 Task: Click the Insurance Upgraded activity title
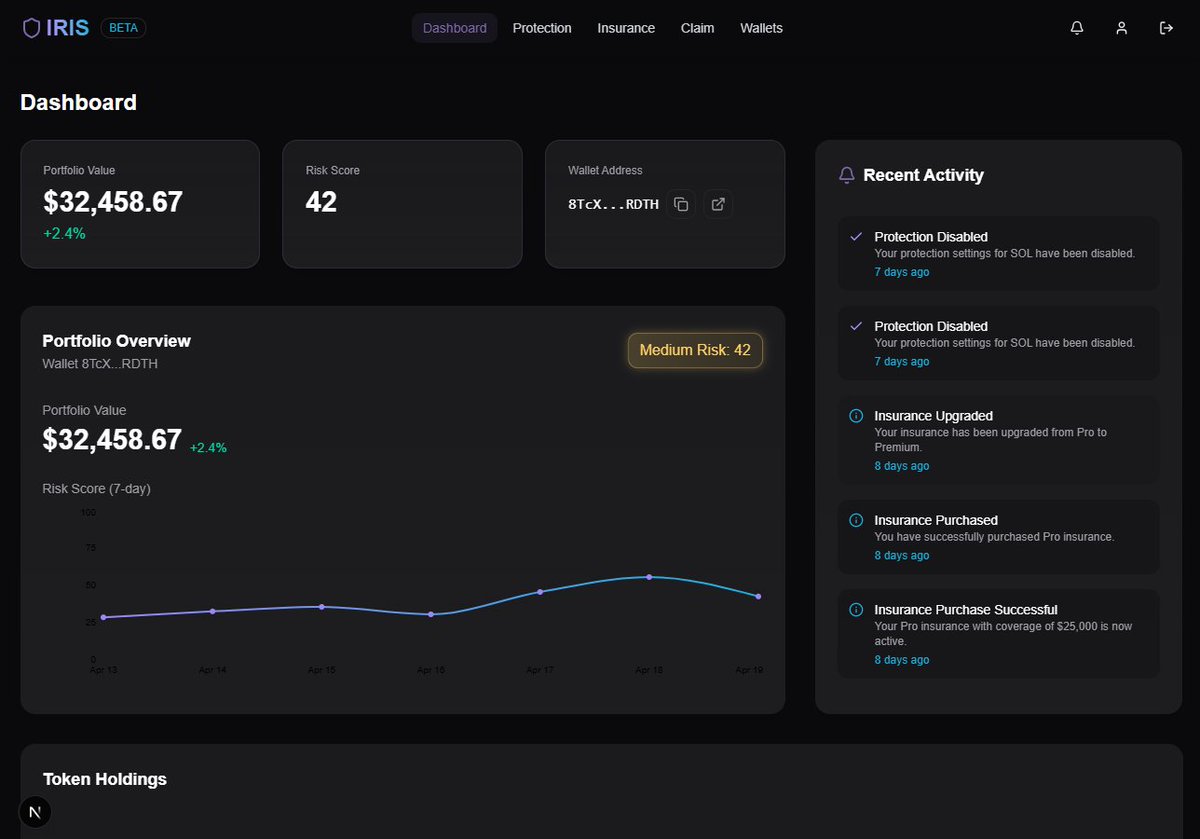click(935, 416)
